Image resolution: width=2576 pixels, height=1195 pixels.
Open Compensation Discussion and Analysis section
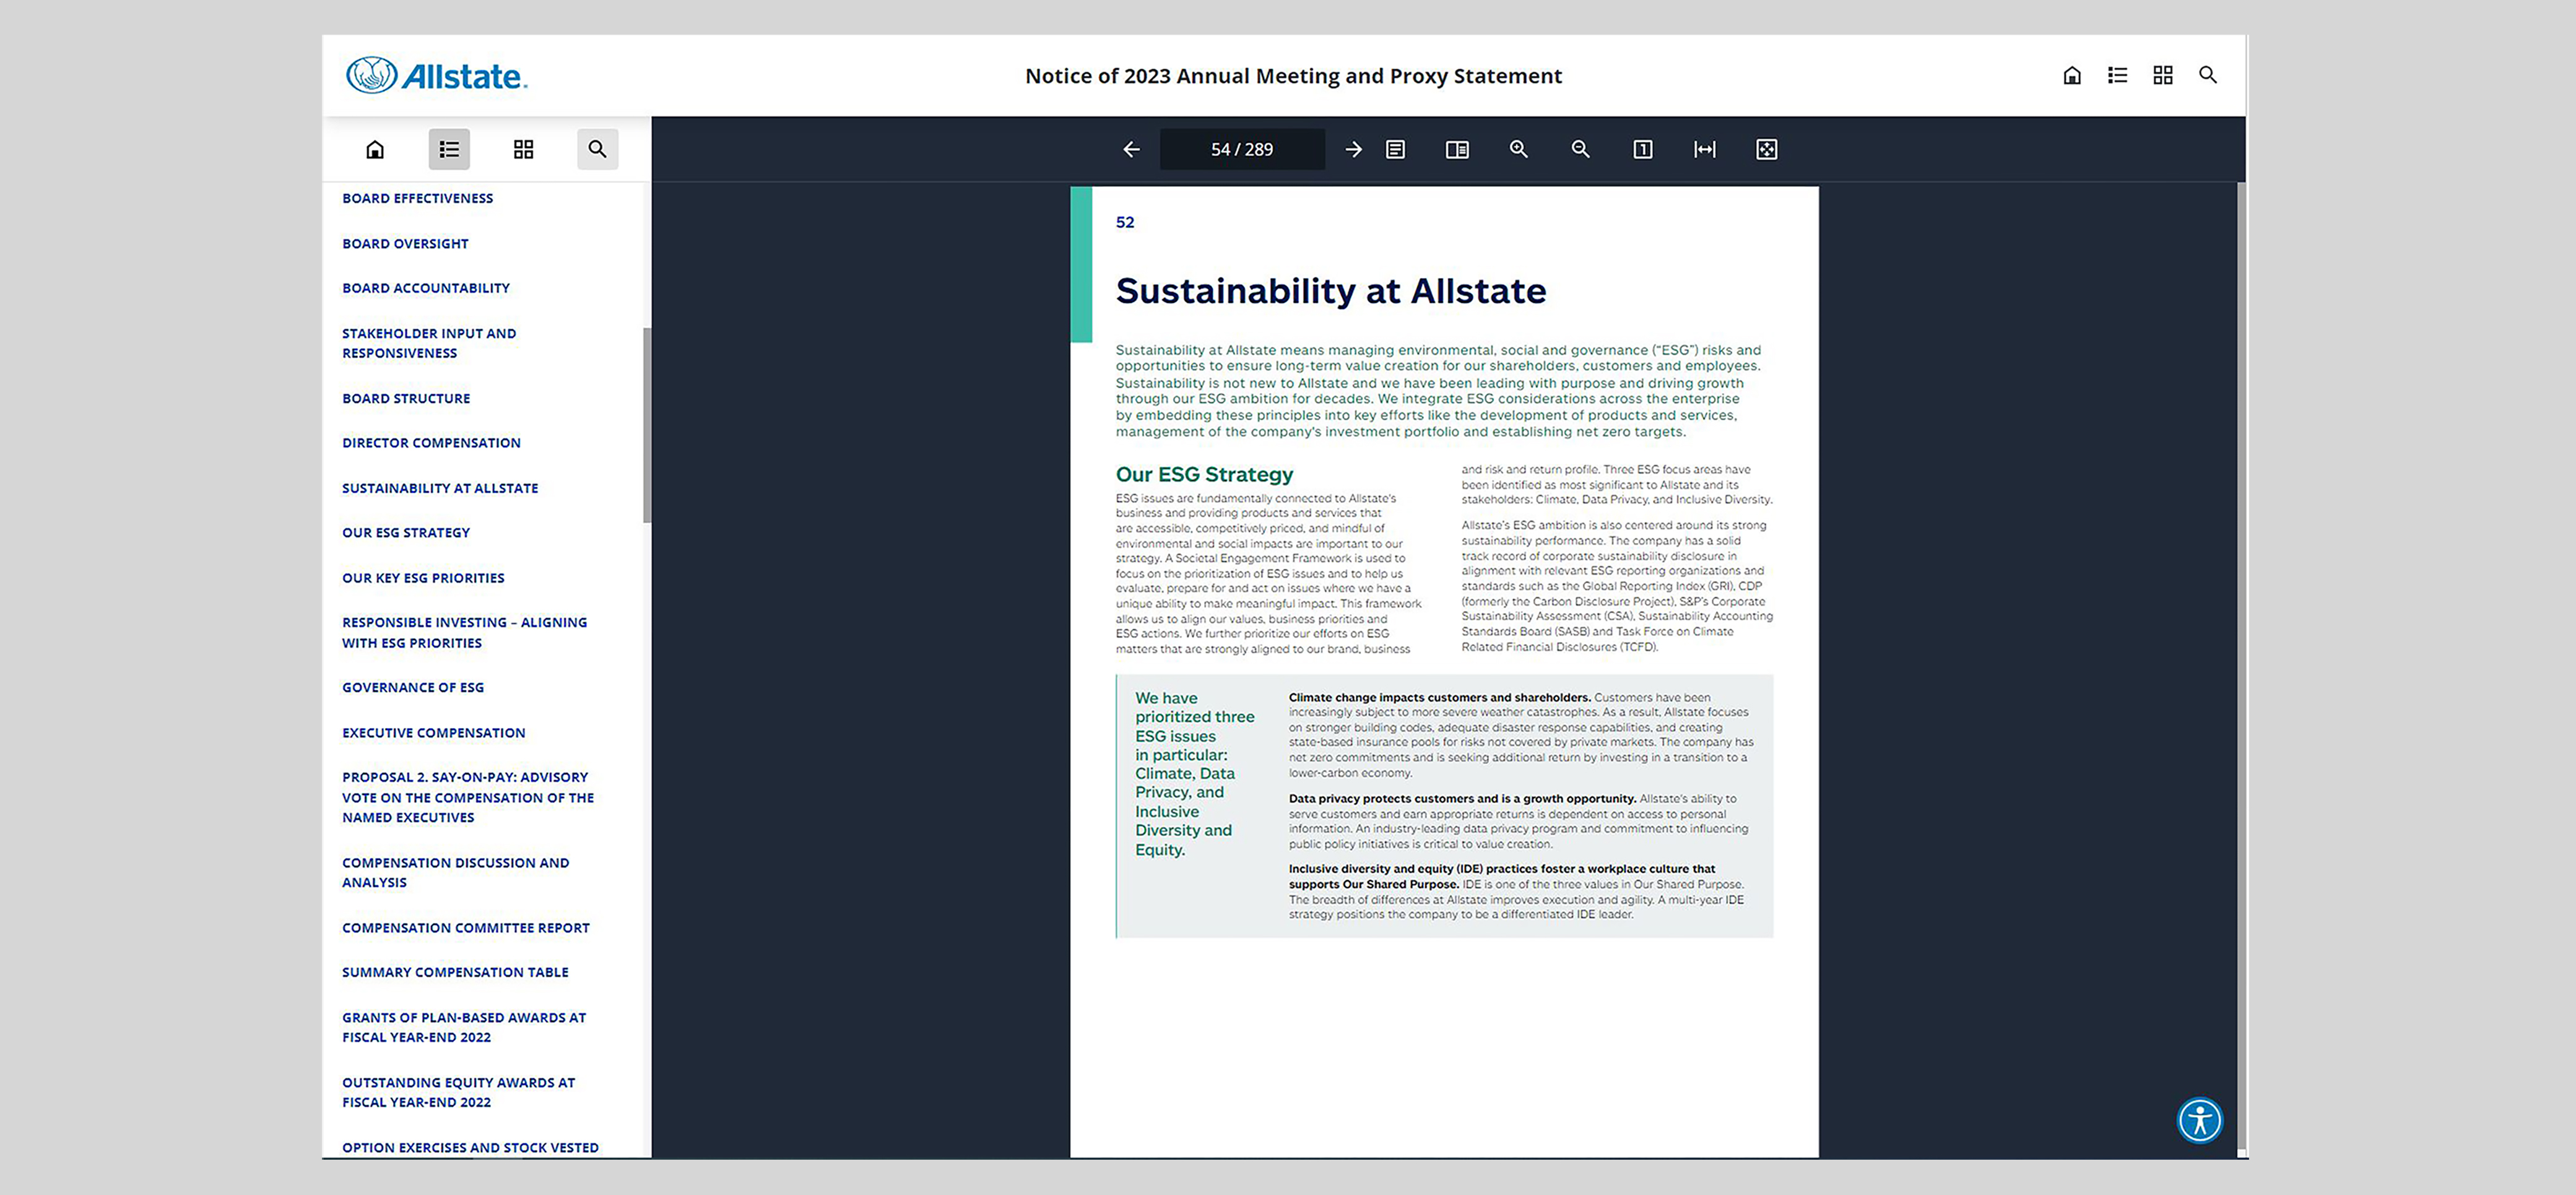[455, 872]
